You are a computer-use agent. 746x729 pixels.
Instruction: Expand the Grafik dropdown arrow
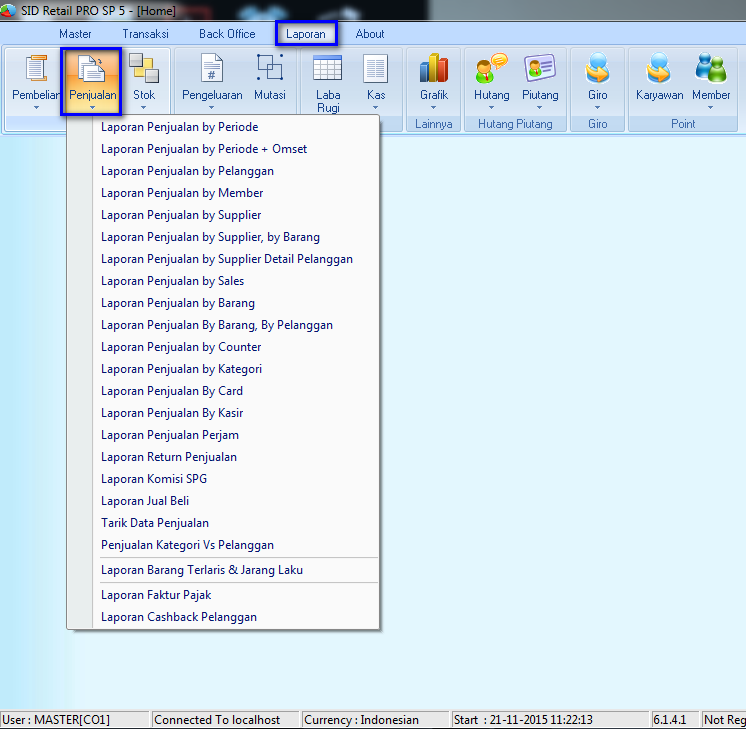point(433,108)
